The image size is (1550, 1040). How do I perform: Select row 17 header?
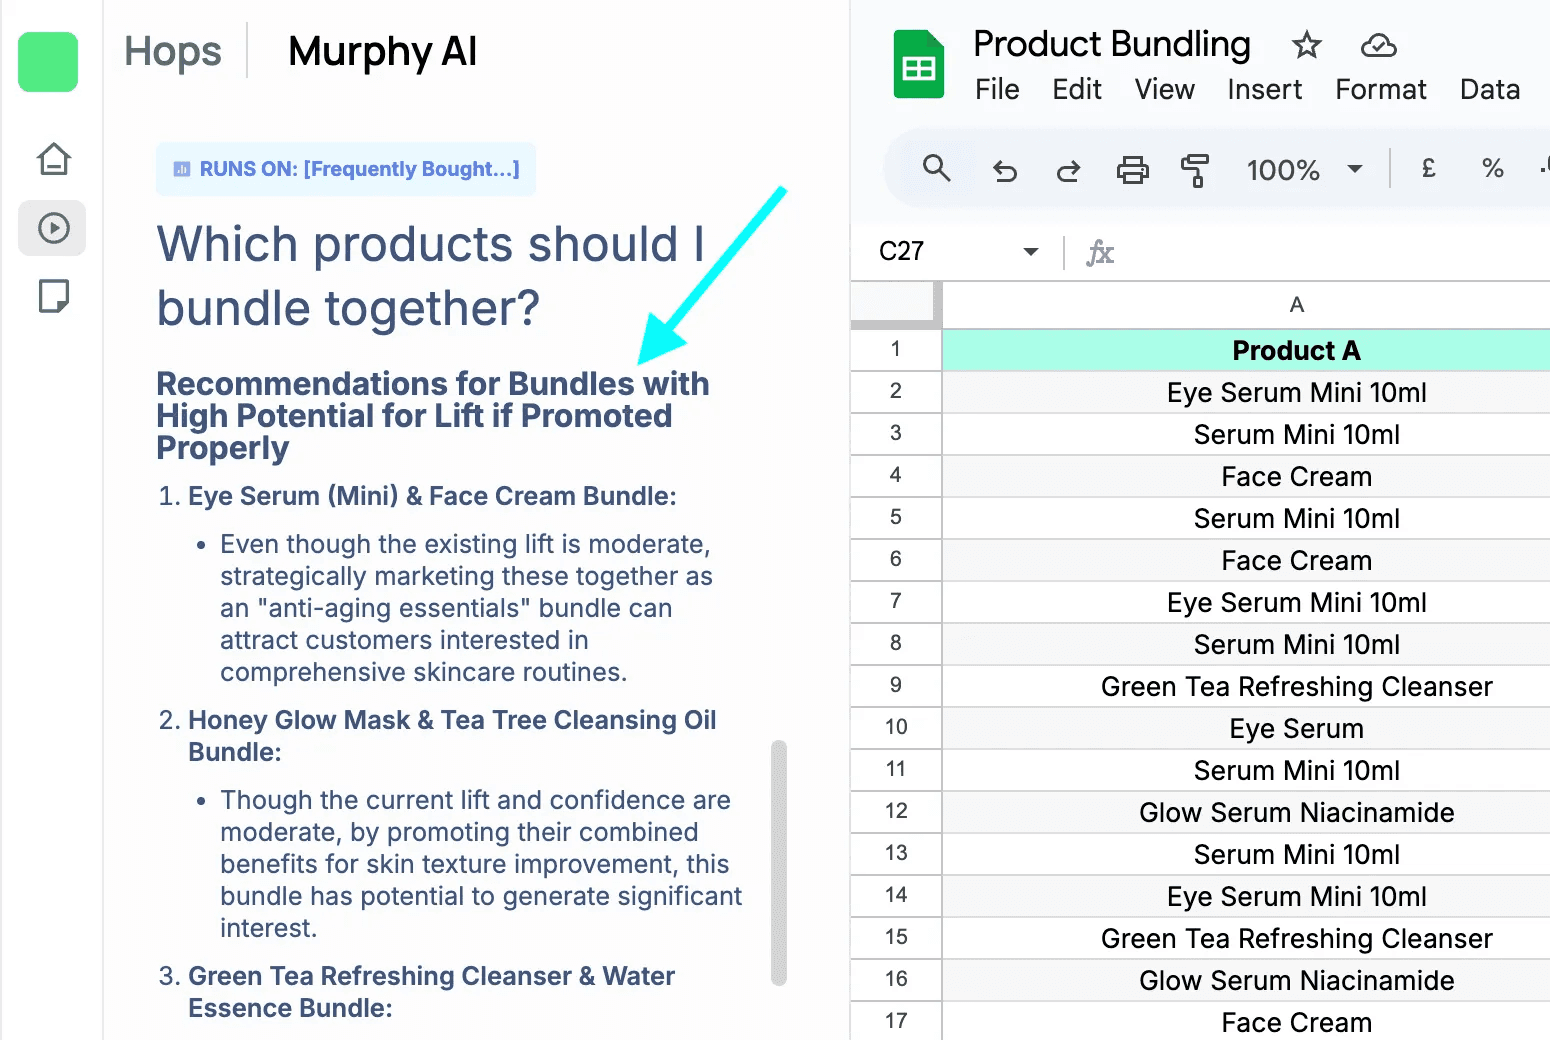[x=896, y=1021]
